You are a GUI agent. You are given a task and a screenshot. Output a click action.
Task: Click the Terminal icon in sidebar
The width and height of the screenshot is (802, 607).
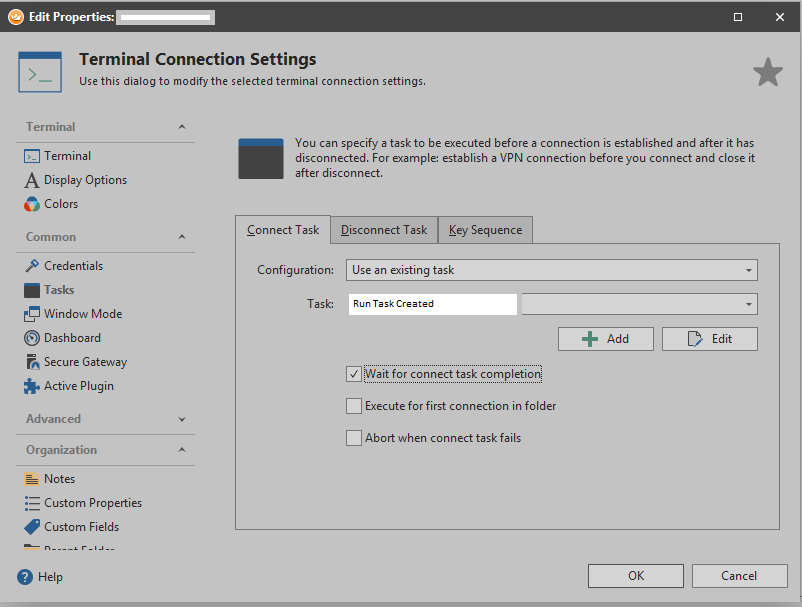[x=32, y=156]
